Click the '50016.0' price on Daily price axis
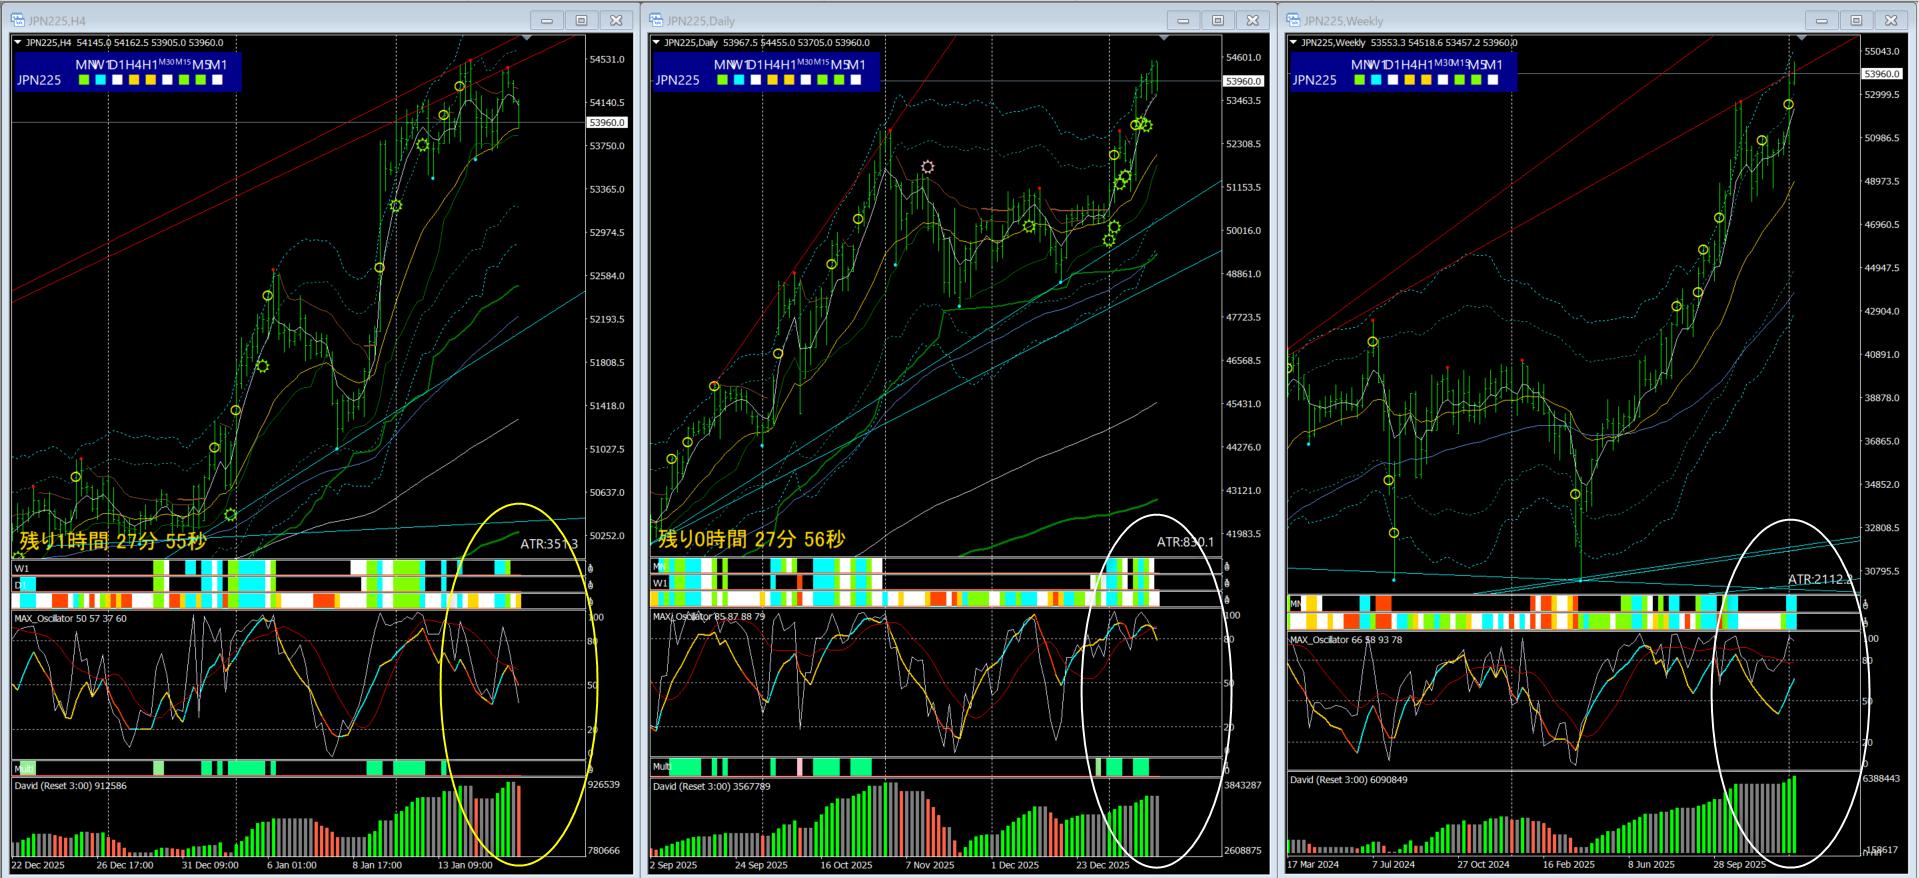 coord(1244,231)
